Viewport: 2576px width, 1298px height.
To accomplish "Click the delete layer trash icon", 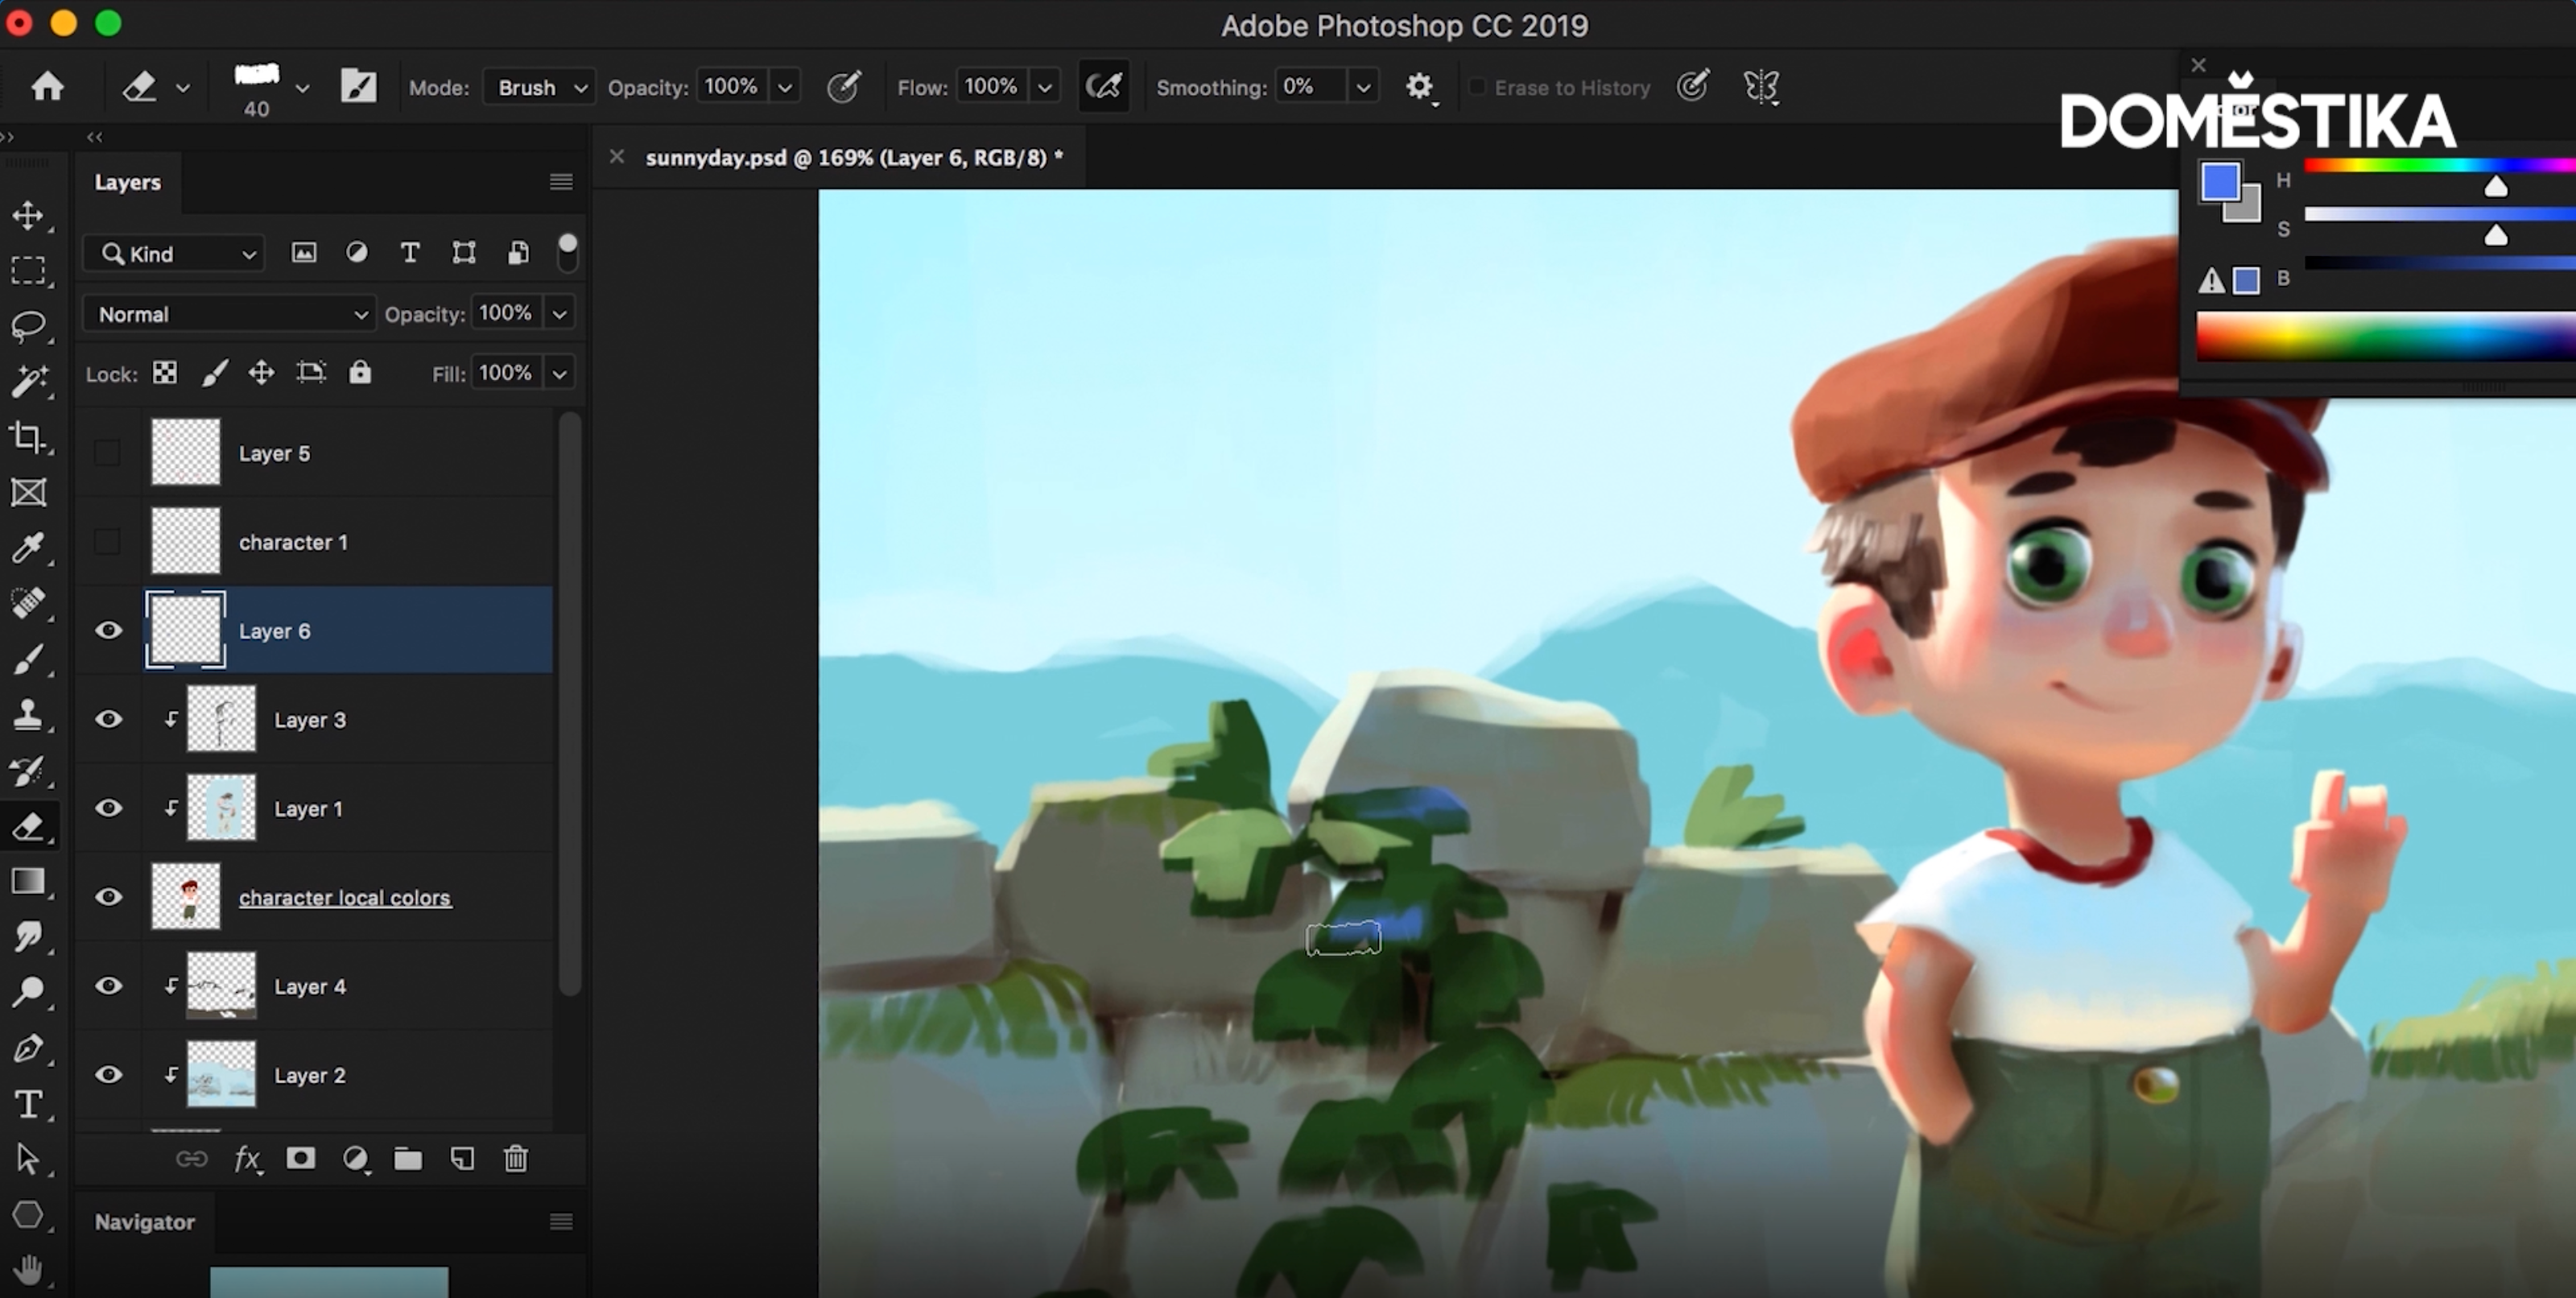I will 515,1159.
